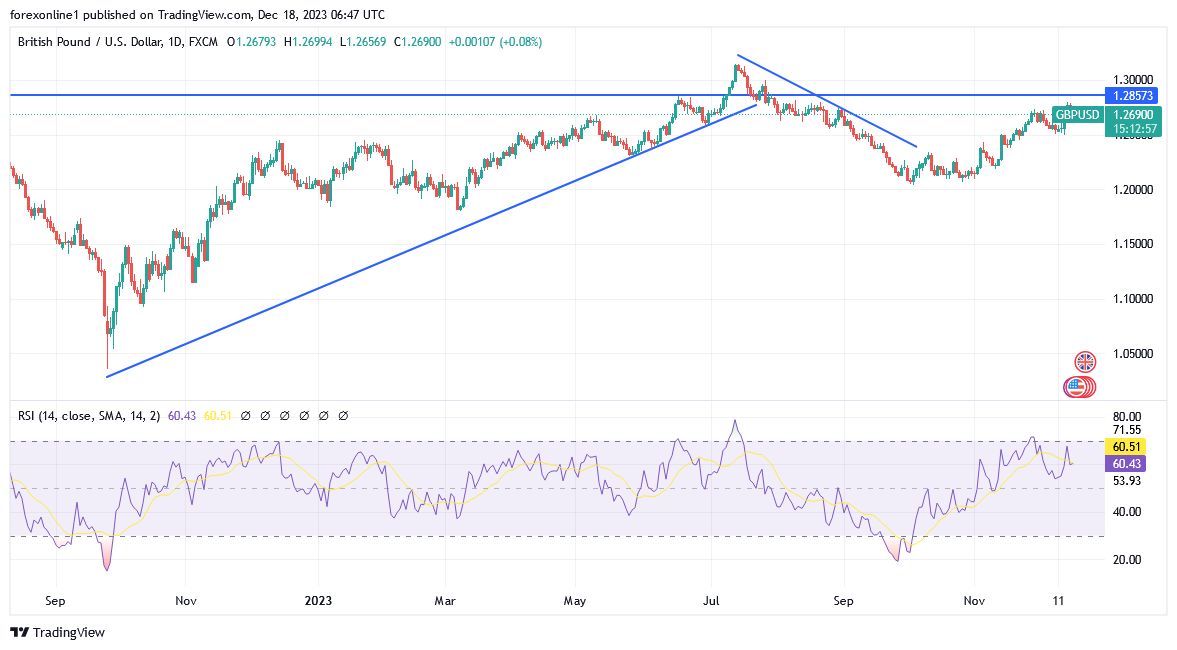The image size is (1177, 650).
Task: Open the British Pound / U.S. Dollar symbol selector
Action: point(90,41)
